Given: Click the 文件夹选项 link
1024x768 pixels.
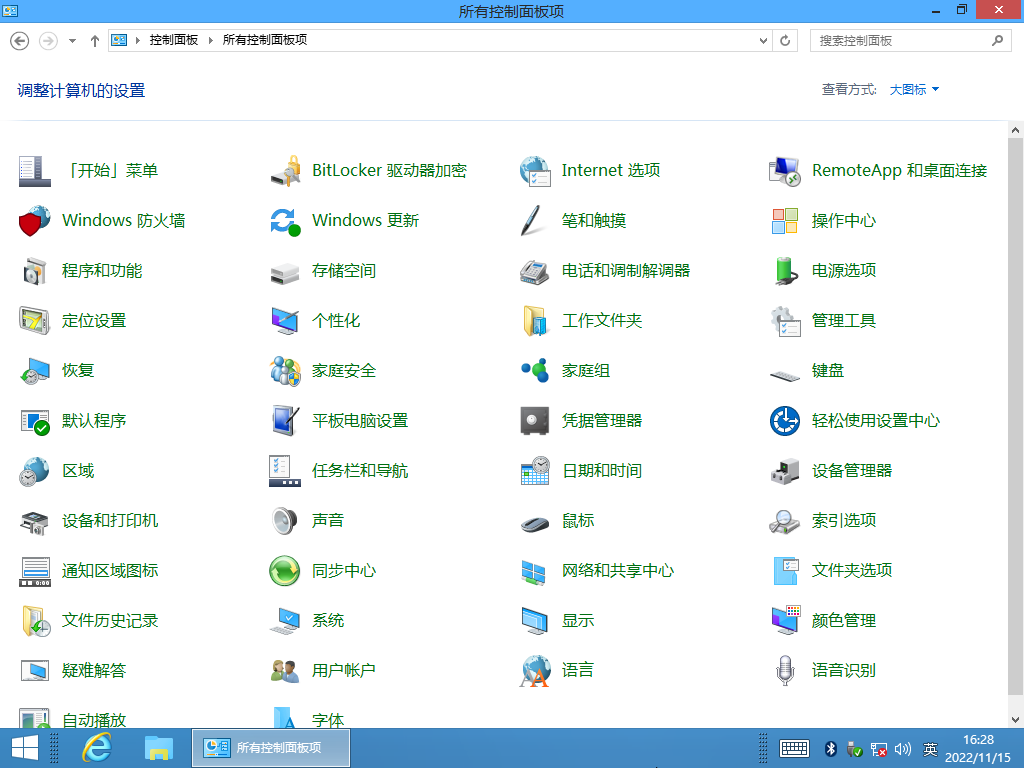Looking at the screenshot, I should (852, 571).
